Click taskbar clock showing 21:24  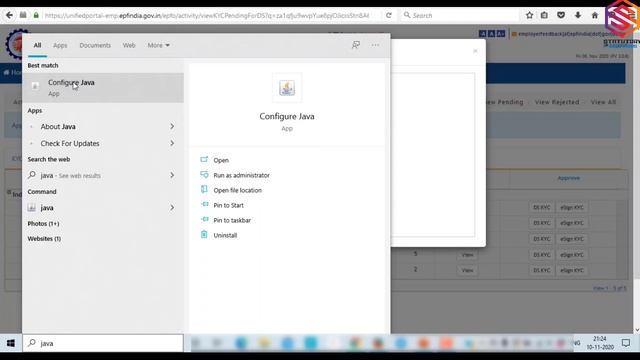[600, 343]
